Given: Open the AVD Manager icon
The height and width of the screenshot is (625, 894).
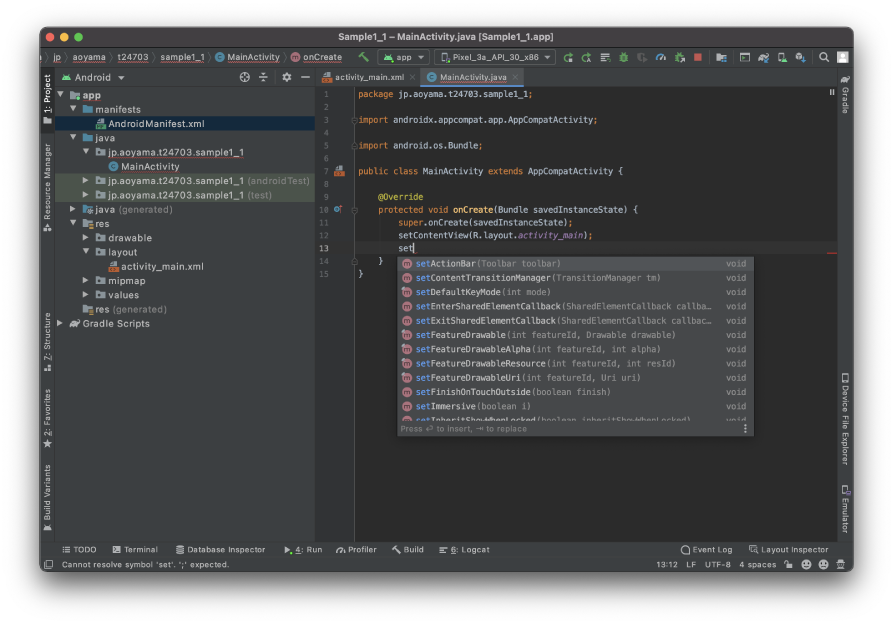Looking at the screenshot, I should (782, 57).
